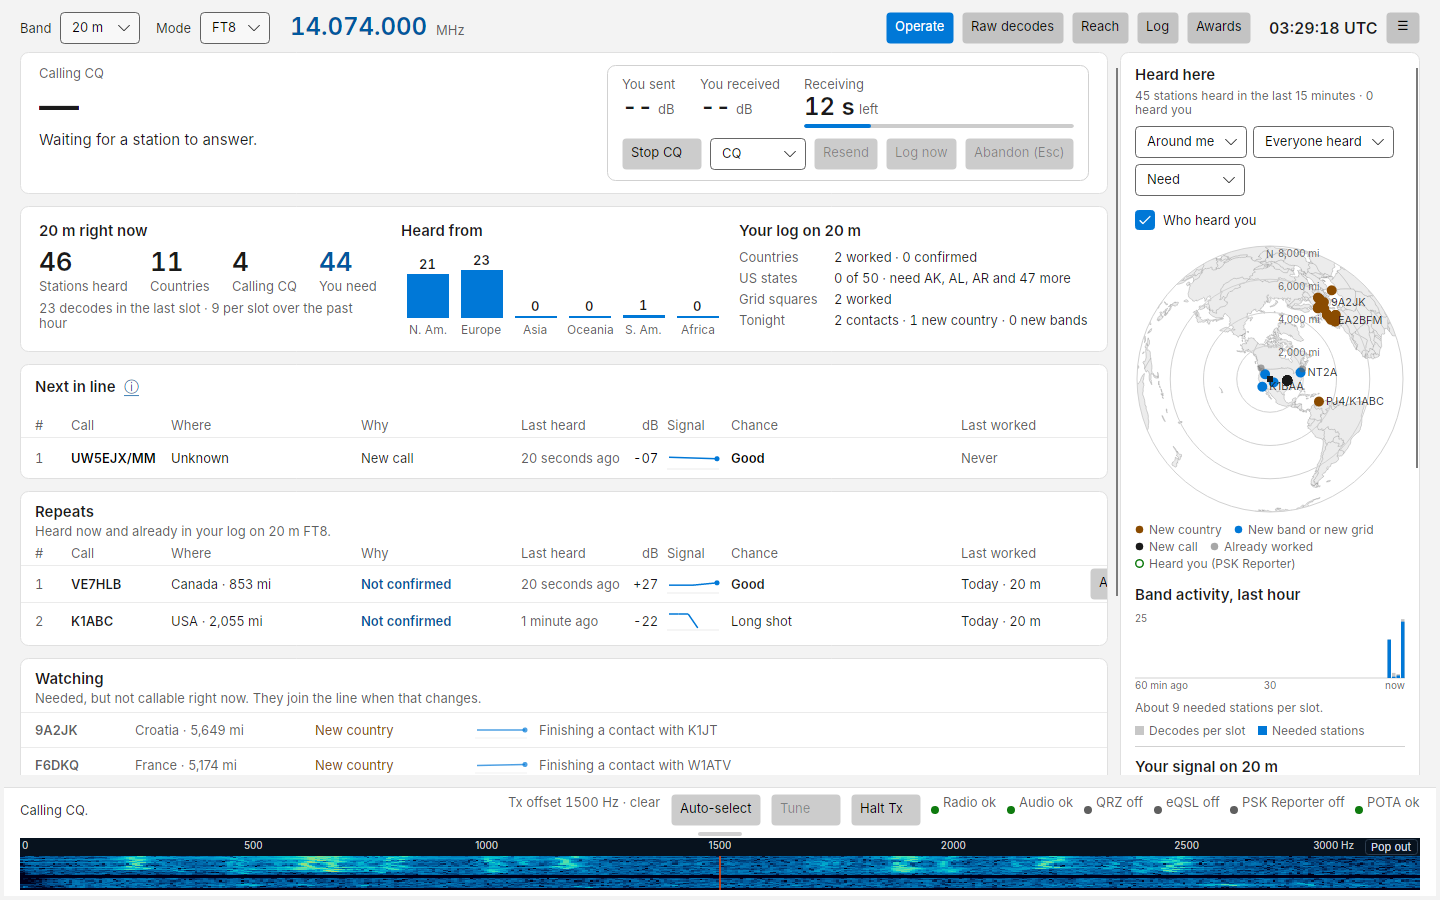1440x900 pixels.
Task: Click the Receiving progress bar
Action: [939, 126]
